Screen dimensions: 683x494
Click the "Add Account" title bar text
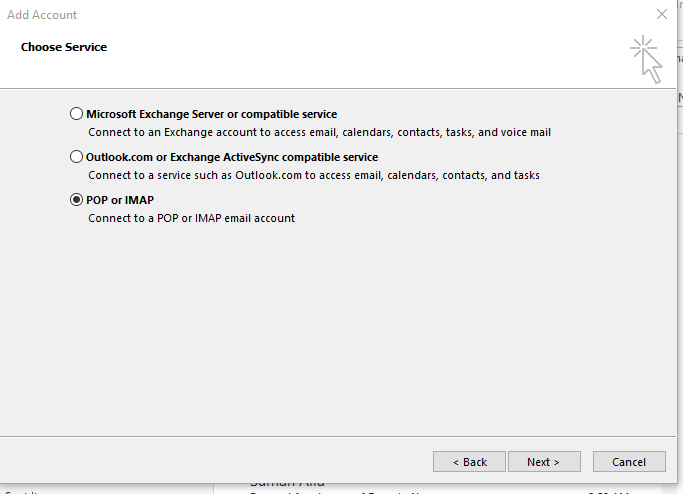click(x=43, y=15)
